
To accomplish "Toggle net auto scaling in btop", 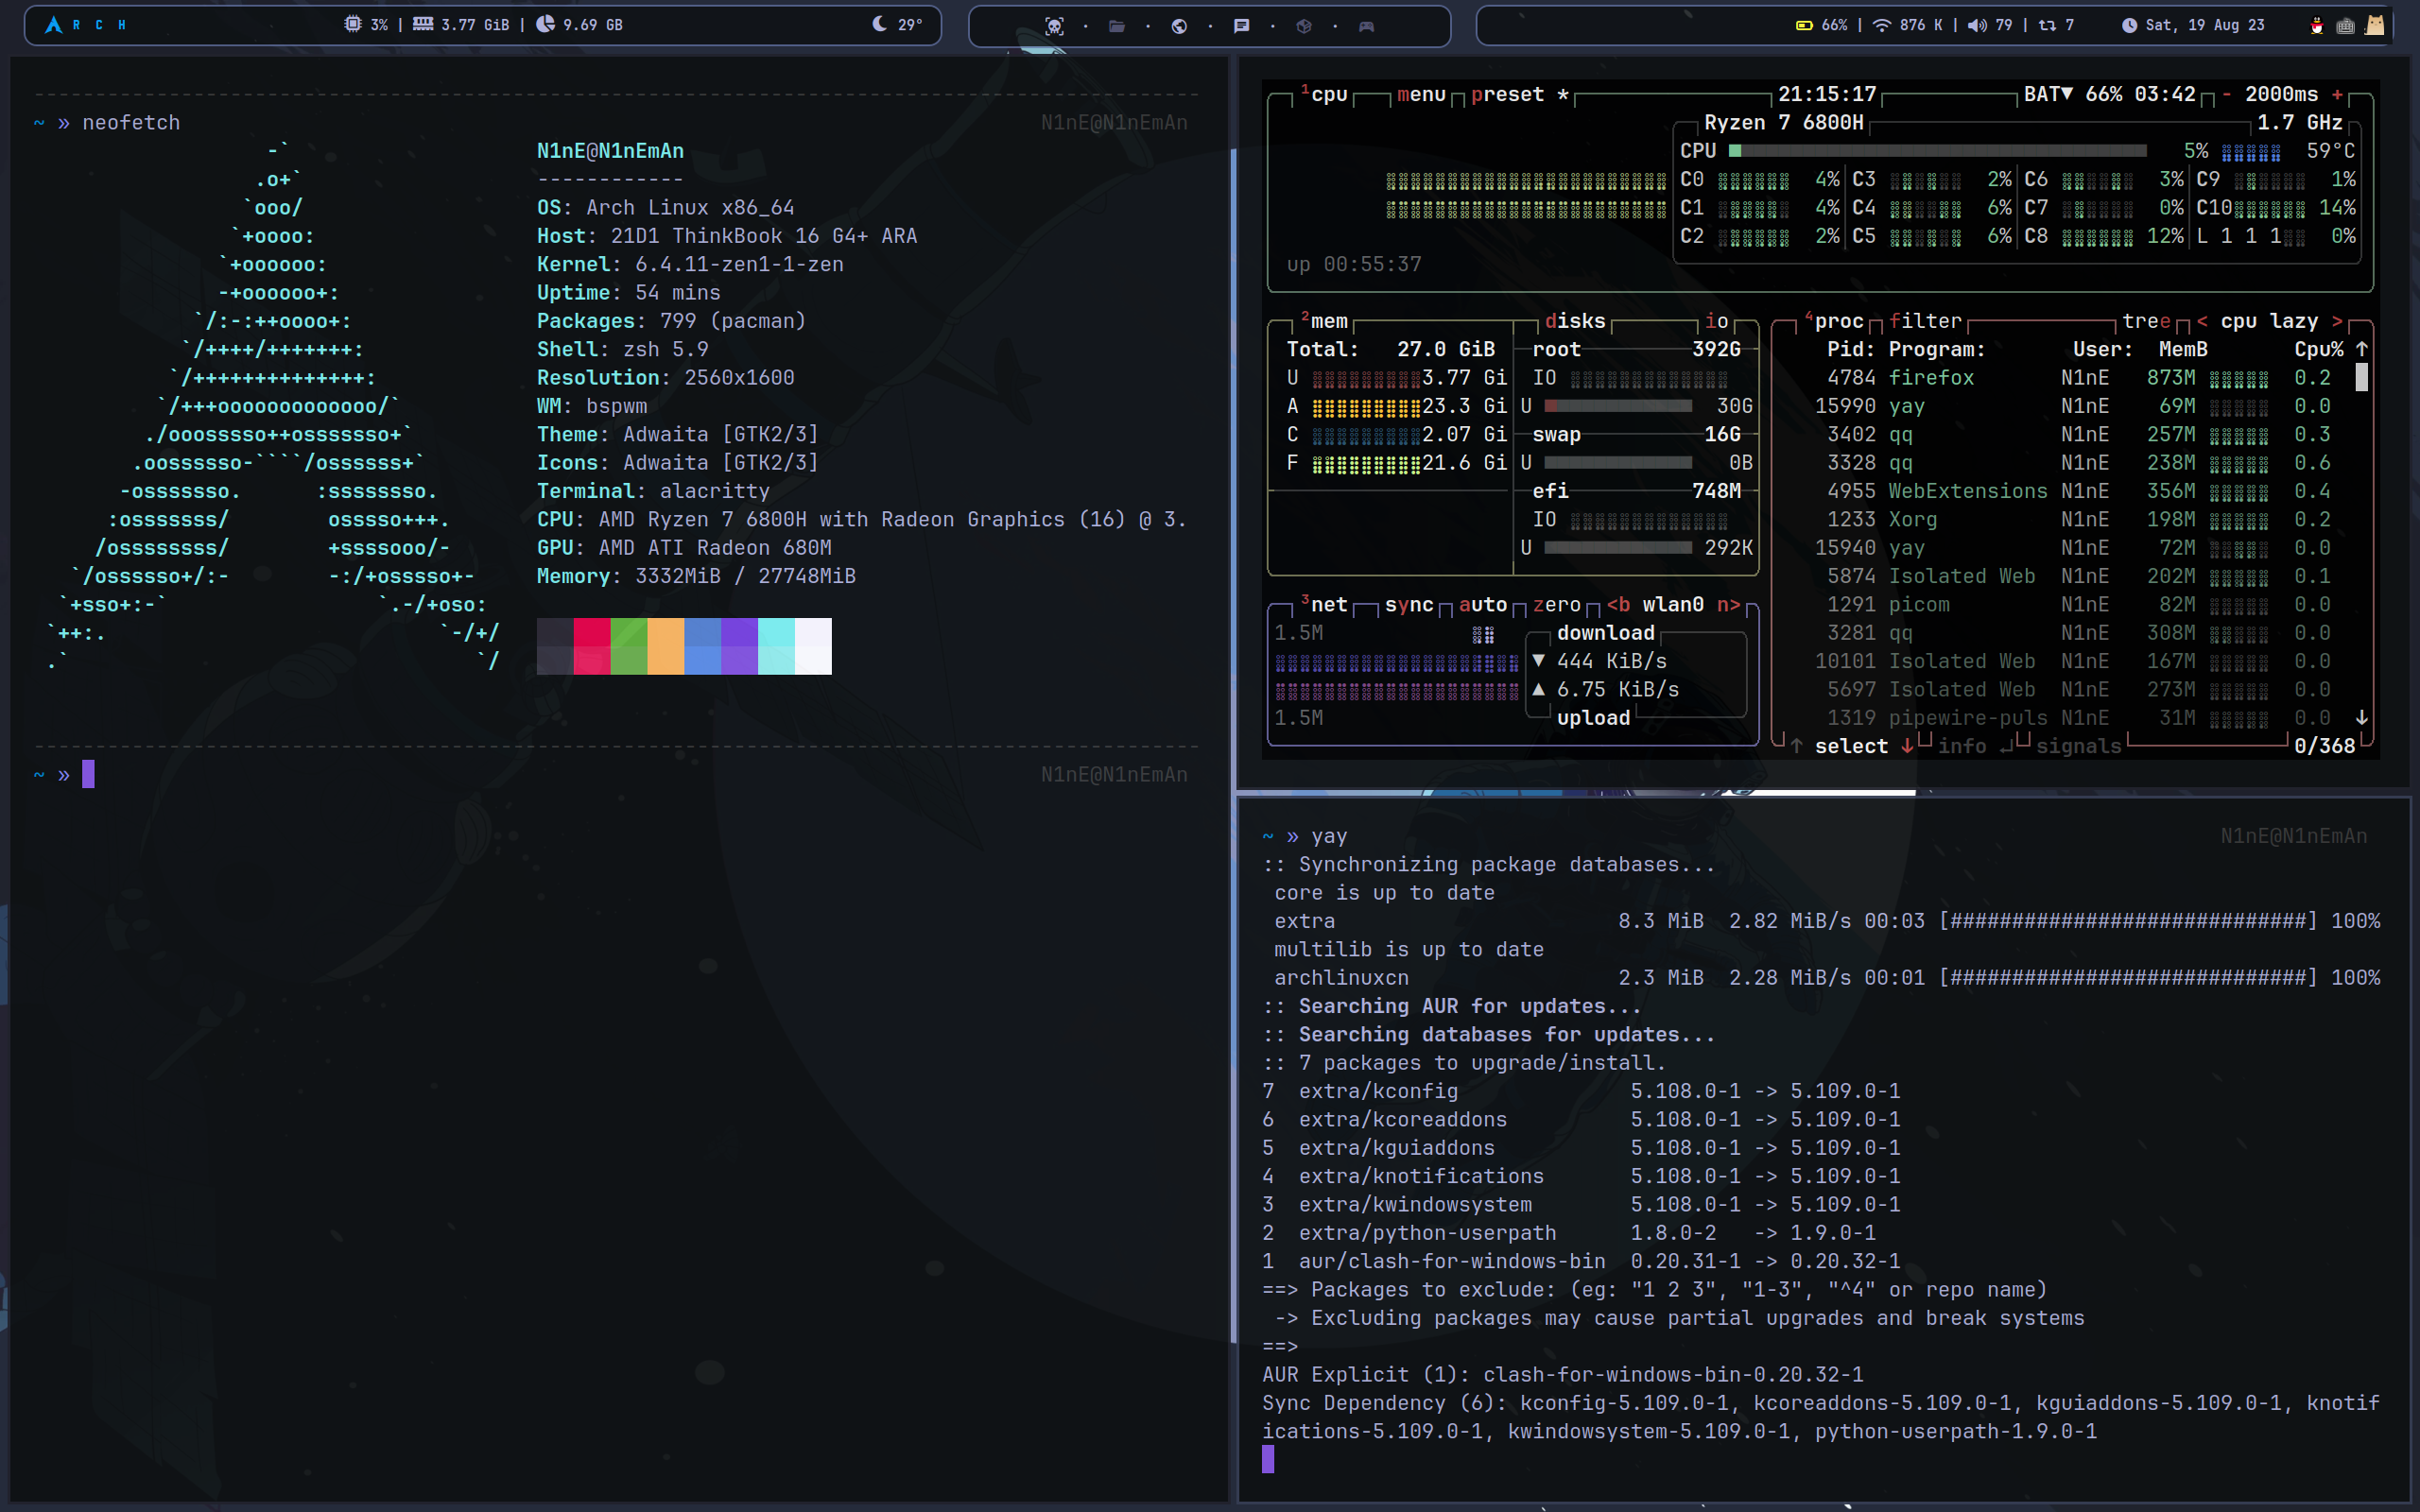I will [x=1482, y=604].
